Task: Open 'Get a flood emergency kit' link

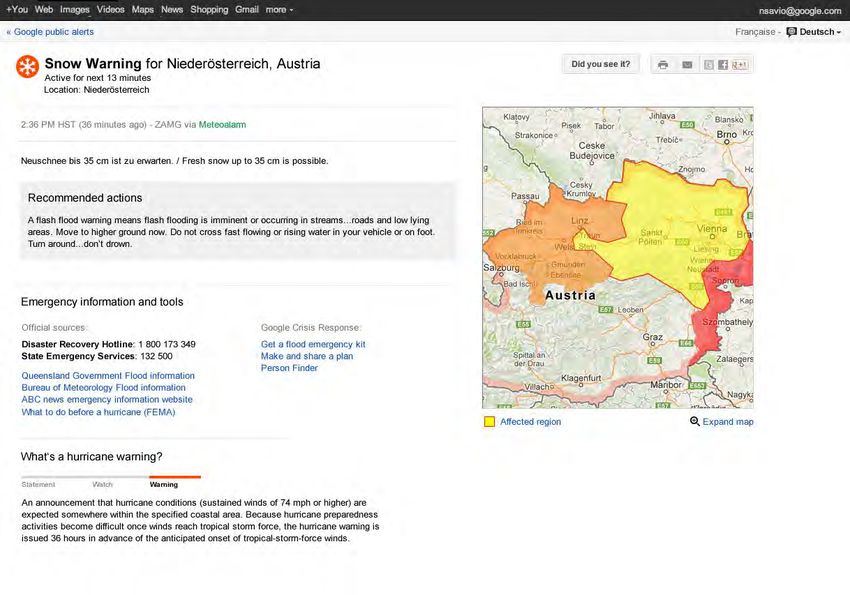Action: pos(313,344)
